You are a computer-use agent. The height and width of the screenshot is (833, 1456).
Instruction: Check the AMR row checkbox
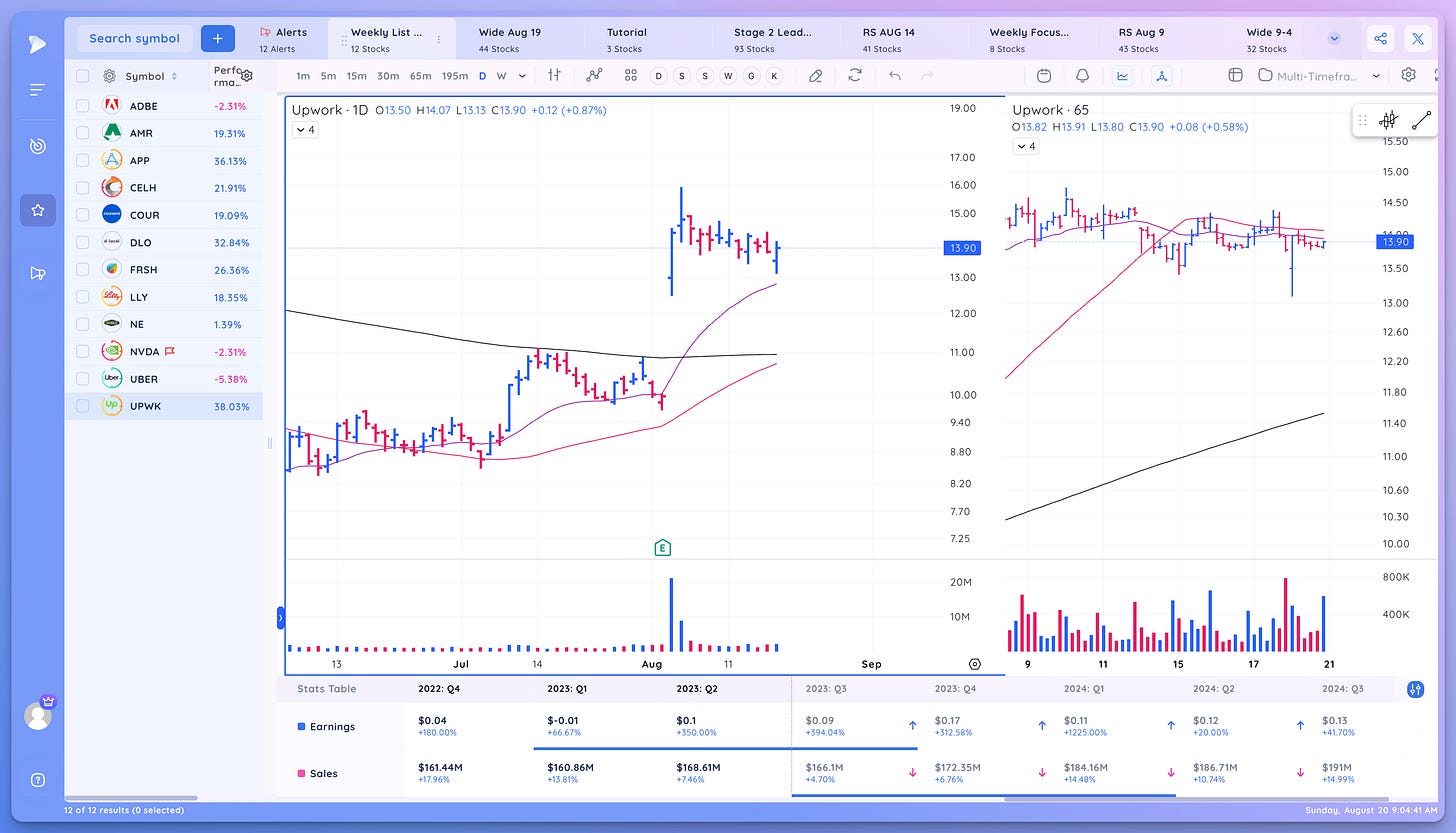tap(82, 133)
